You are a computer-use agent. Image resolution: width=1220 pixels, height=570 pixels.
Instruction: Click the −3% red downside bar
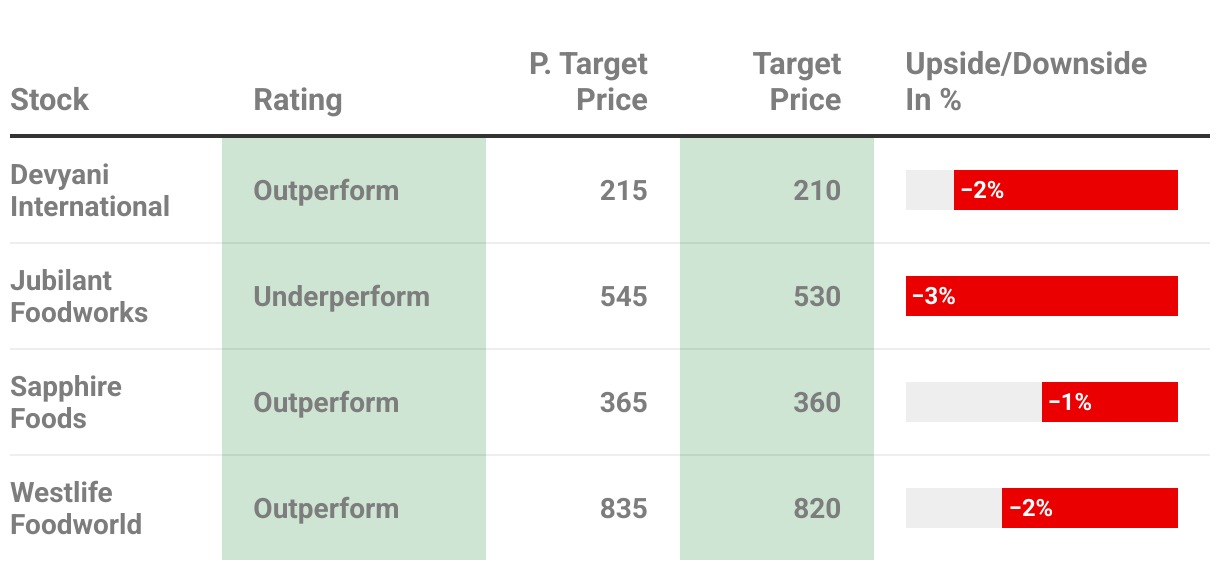coord(1041,296)
